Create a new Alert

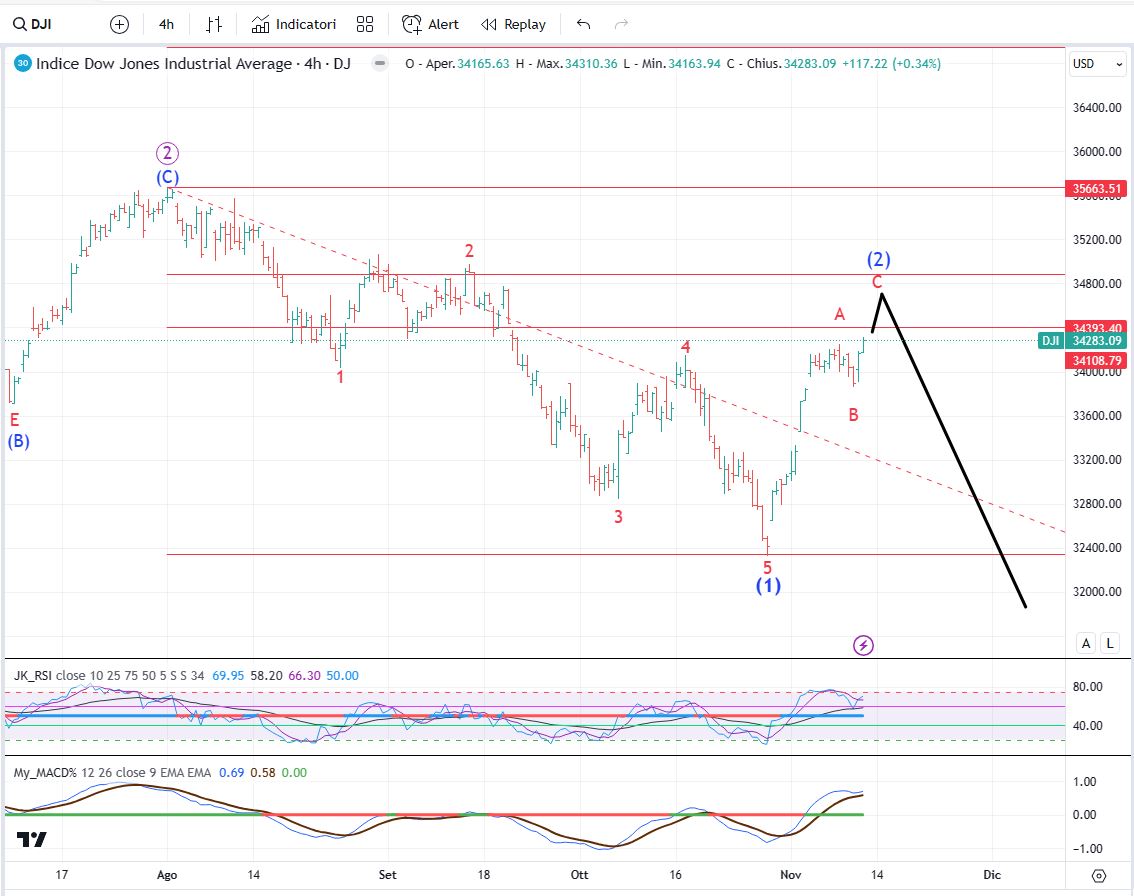tap(430, 25)
